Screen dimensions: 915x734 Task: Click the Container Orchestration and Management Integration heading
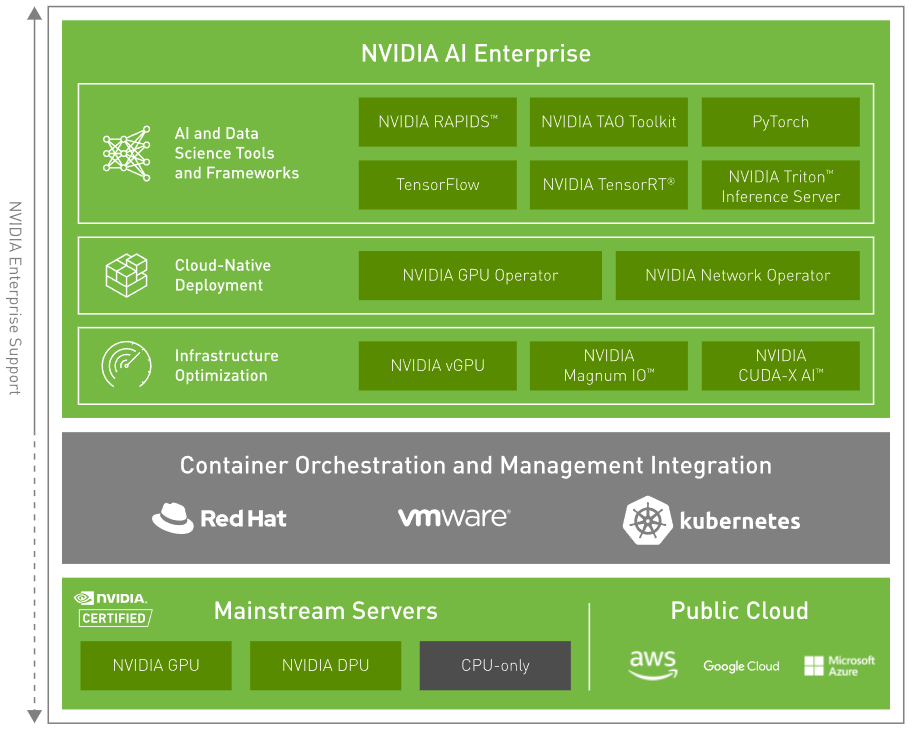coord(476,466)
